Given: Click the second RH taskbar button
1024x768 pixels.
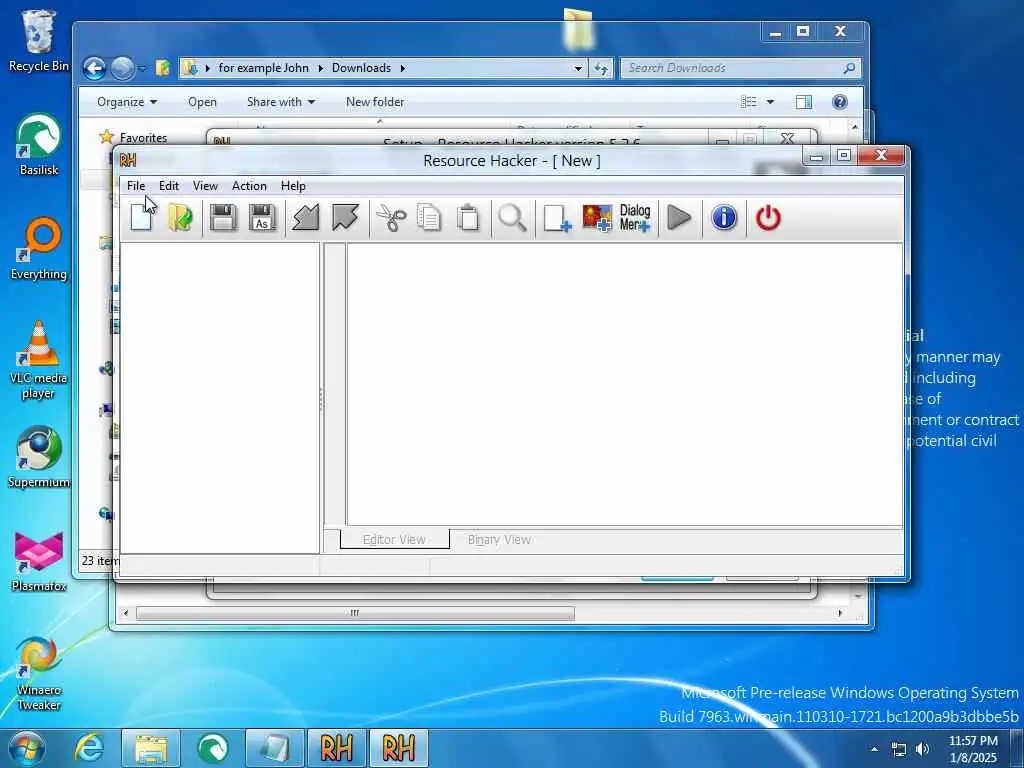Looking at the screenshot, I should click(398, 748).
